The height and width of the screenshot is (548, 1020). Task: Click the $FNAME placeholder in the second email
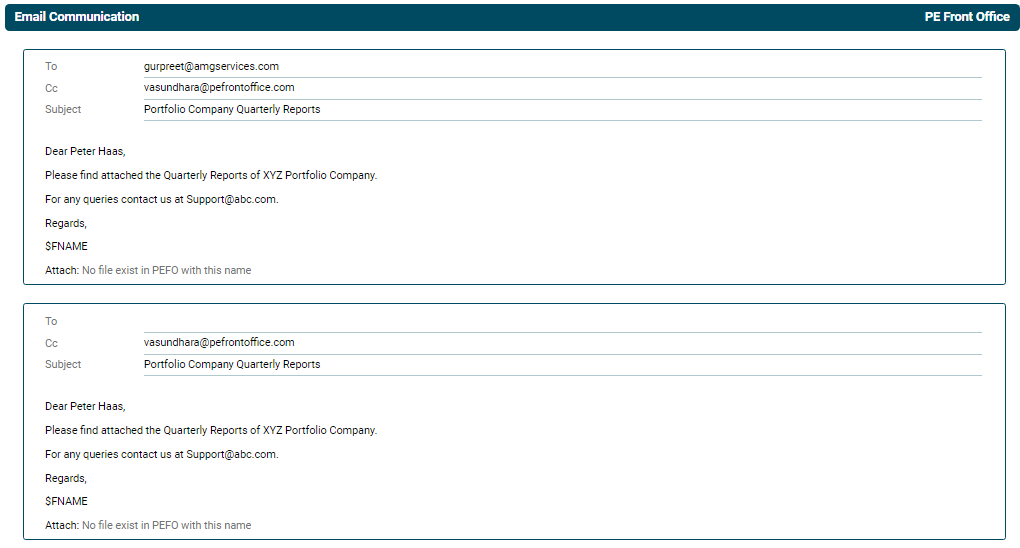point(66,502)
